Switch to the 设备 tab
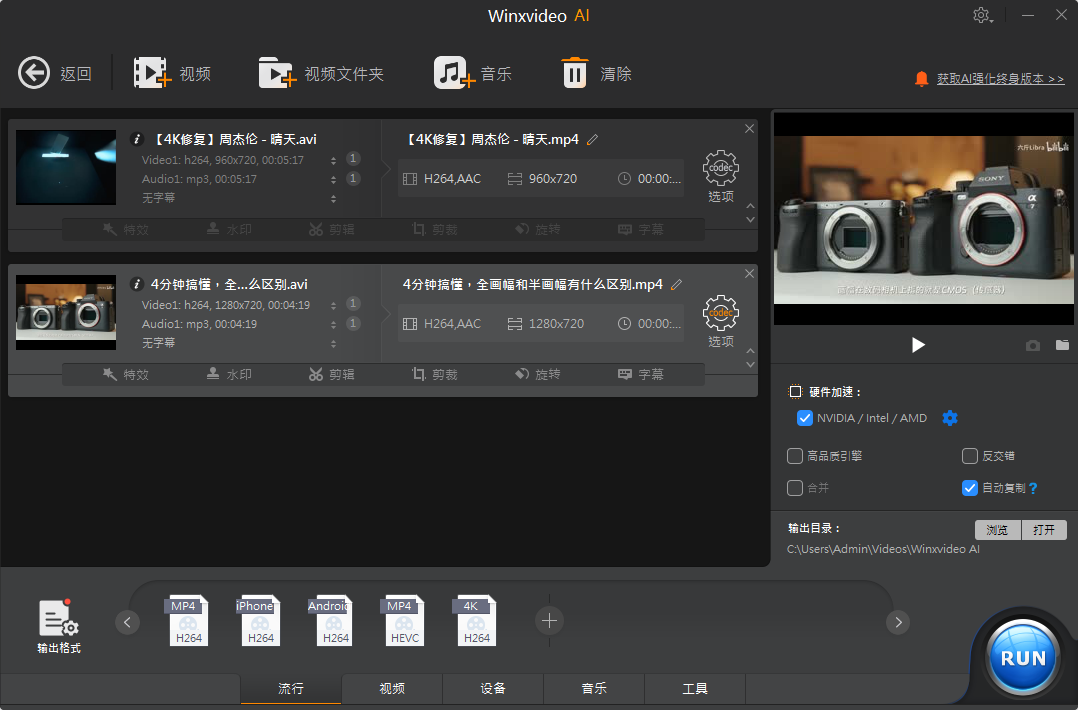 click(493, 689)
